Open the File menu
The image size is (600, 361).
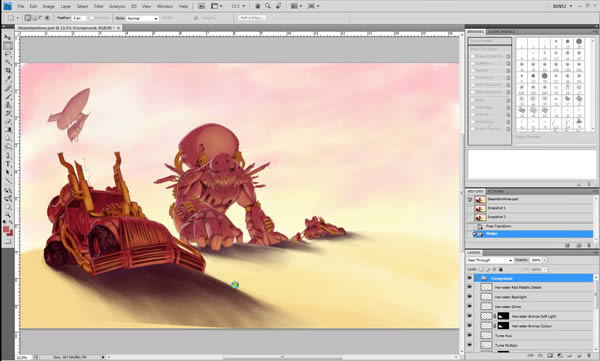coord(21,7)
